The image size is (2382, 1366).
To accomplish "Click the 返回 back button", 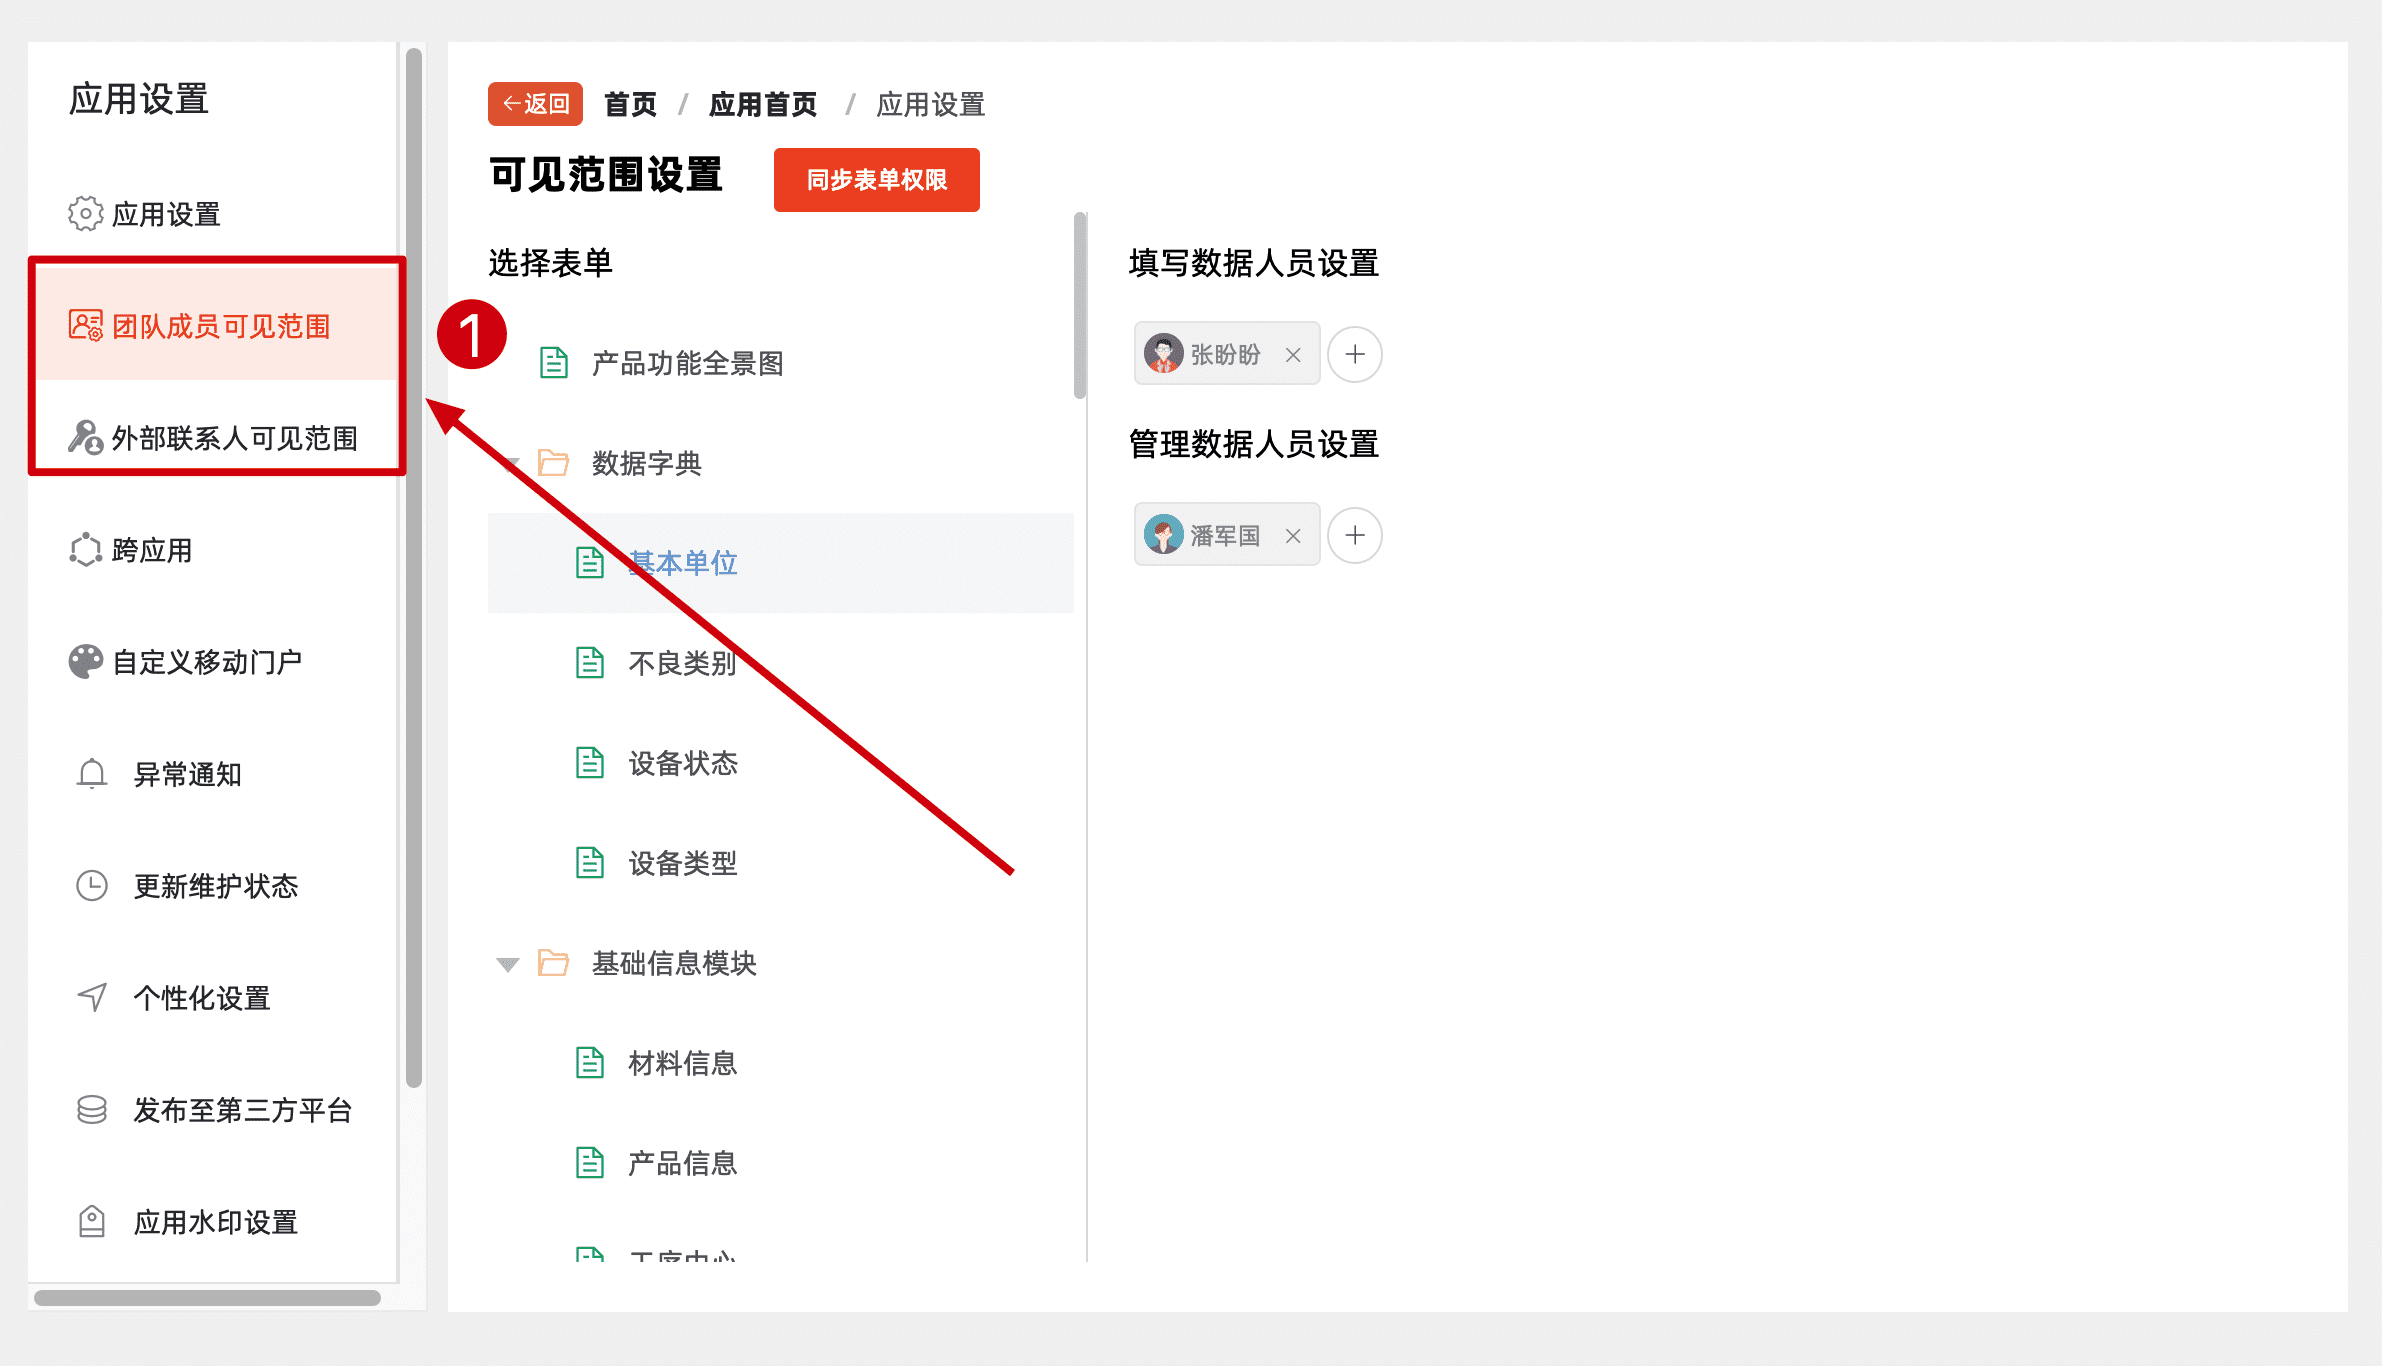I will [x=535, y=104].
